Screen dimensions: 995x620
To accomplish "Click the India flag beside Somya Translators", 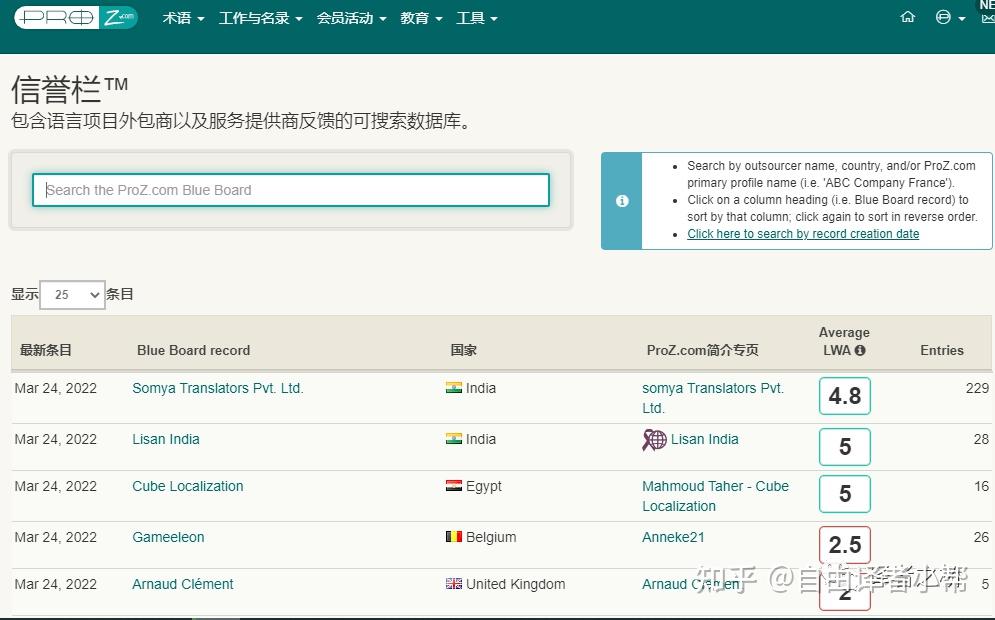I will click(x=452, y=388).
